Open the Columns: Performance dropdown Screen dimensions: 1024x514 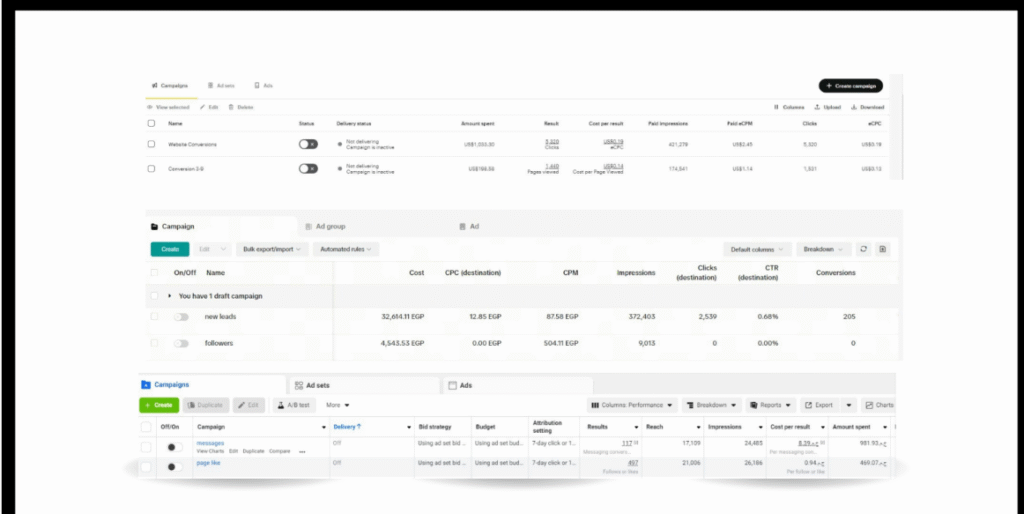pyautogui.click(x=631, y=405)
